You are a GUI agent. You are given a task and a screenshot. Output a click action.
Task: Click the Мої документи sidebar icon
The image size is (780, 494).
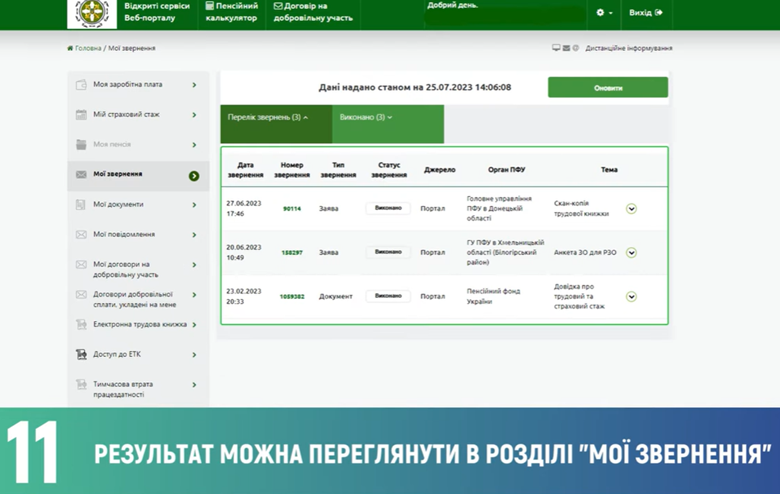click(82, 204)
